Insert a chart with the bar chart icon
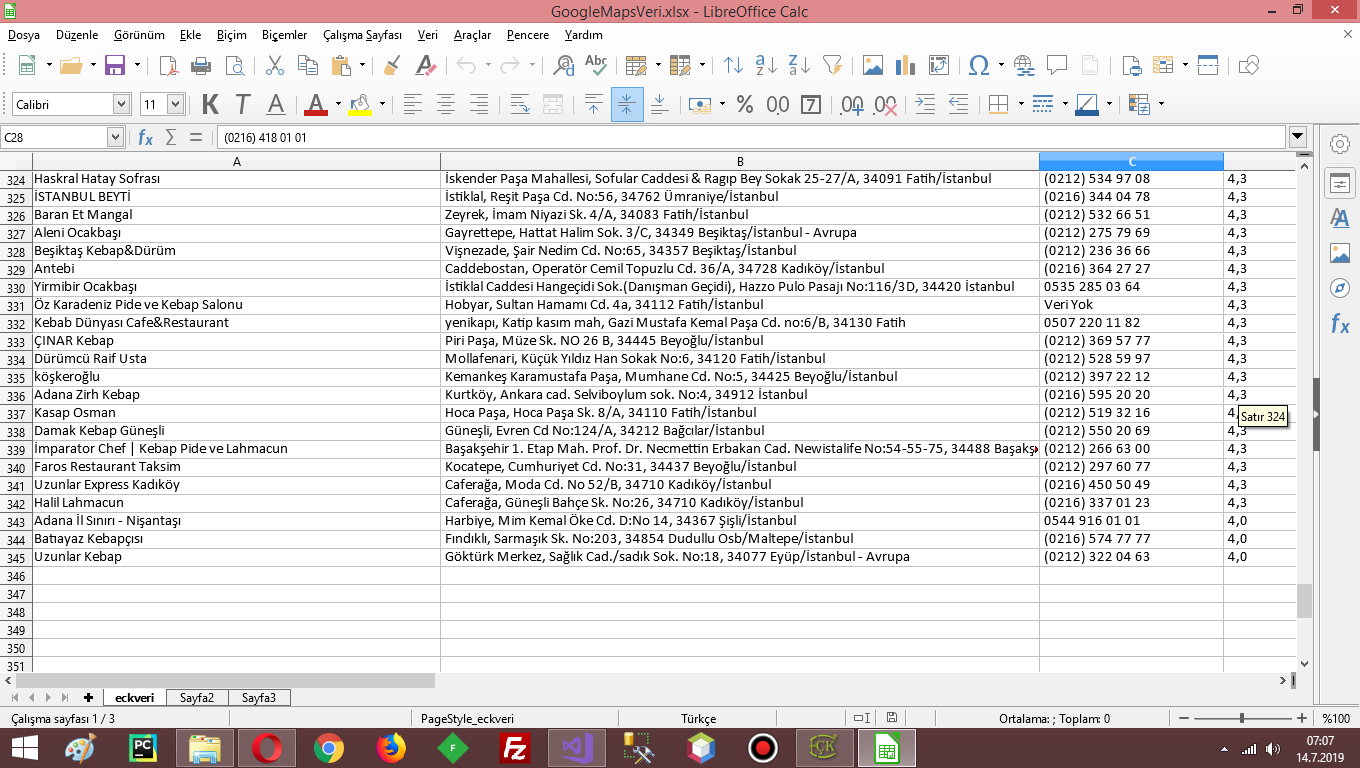This screenshot has width=1360, height=768. pos(906,66)
